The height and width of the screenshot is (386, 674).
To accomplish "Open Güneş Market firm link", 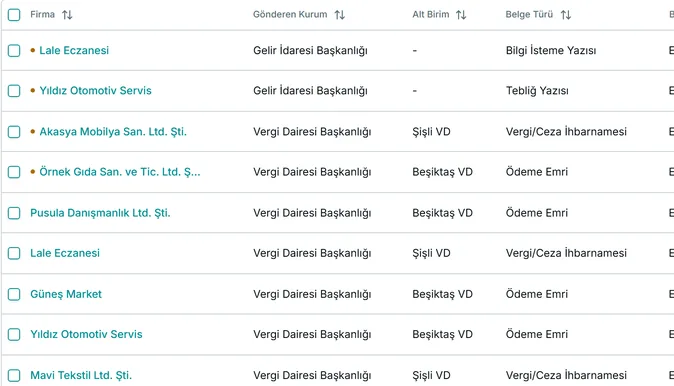I will [66, 294].
